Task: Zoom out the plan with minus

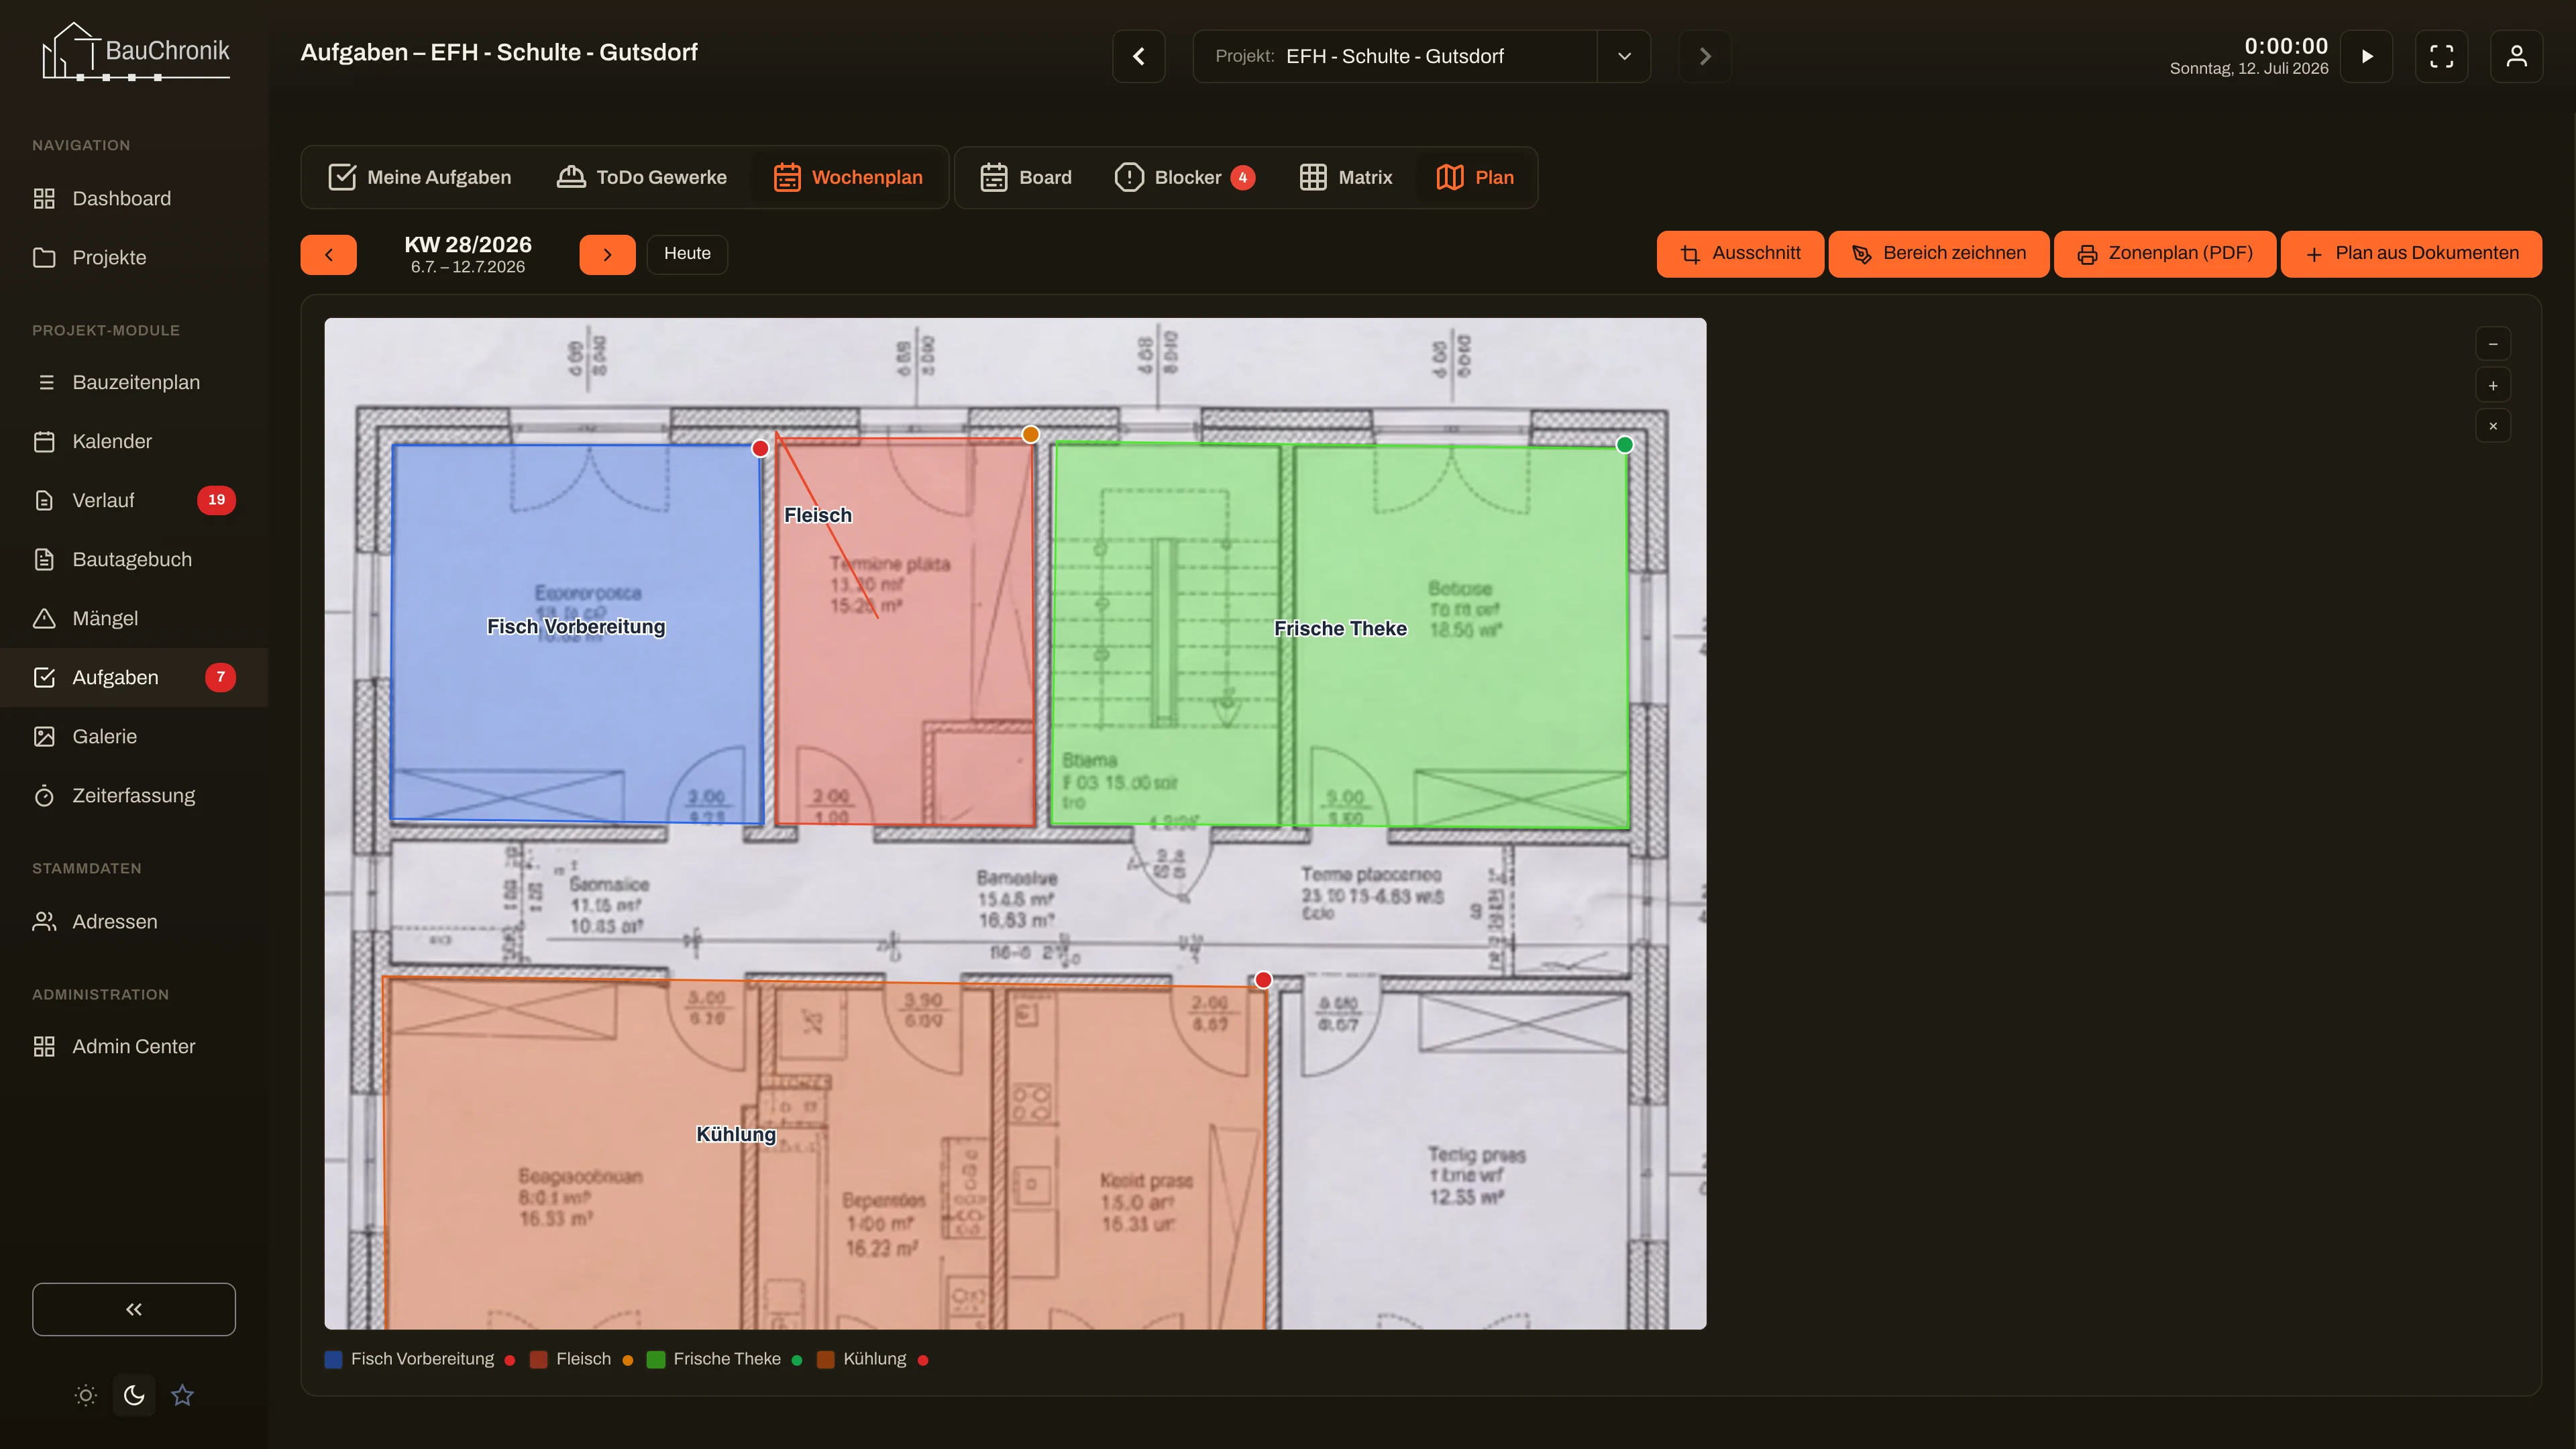Action: coord(2493,344)
